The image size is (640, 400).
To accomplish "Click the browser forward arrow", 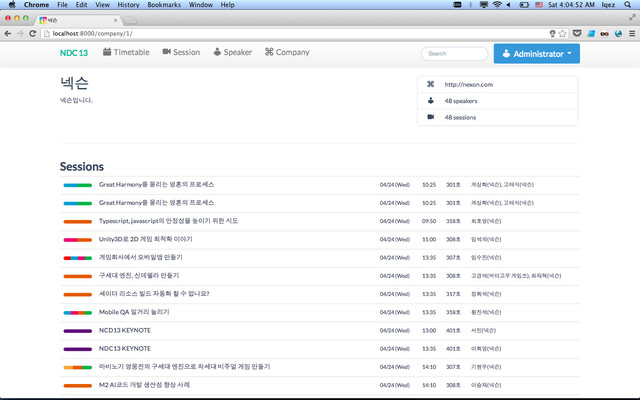I will coord(20,33).
